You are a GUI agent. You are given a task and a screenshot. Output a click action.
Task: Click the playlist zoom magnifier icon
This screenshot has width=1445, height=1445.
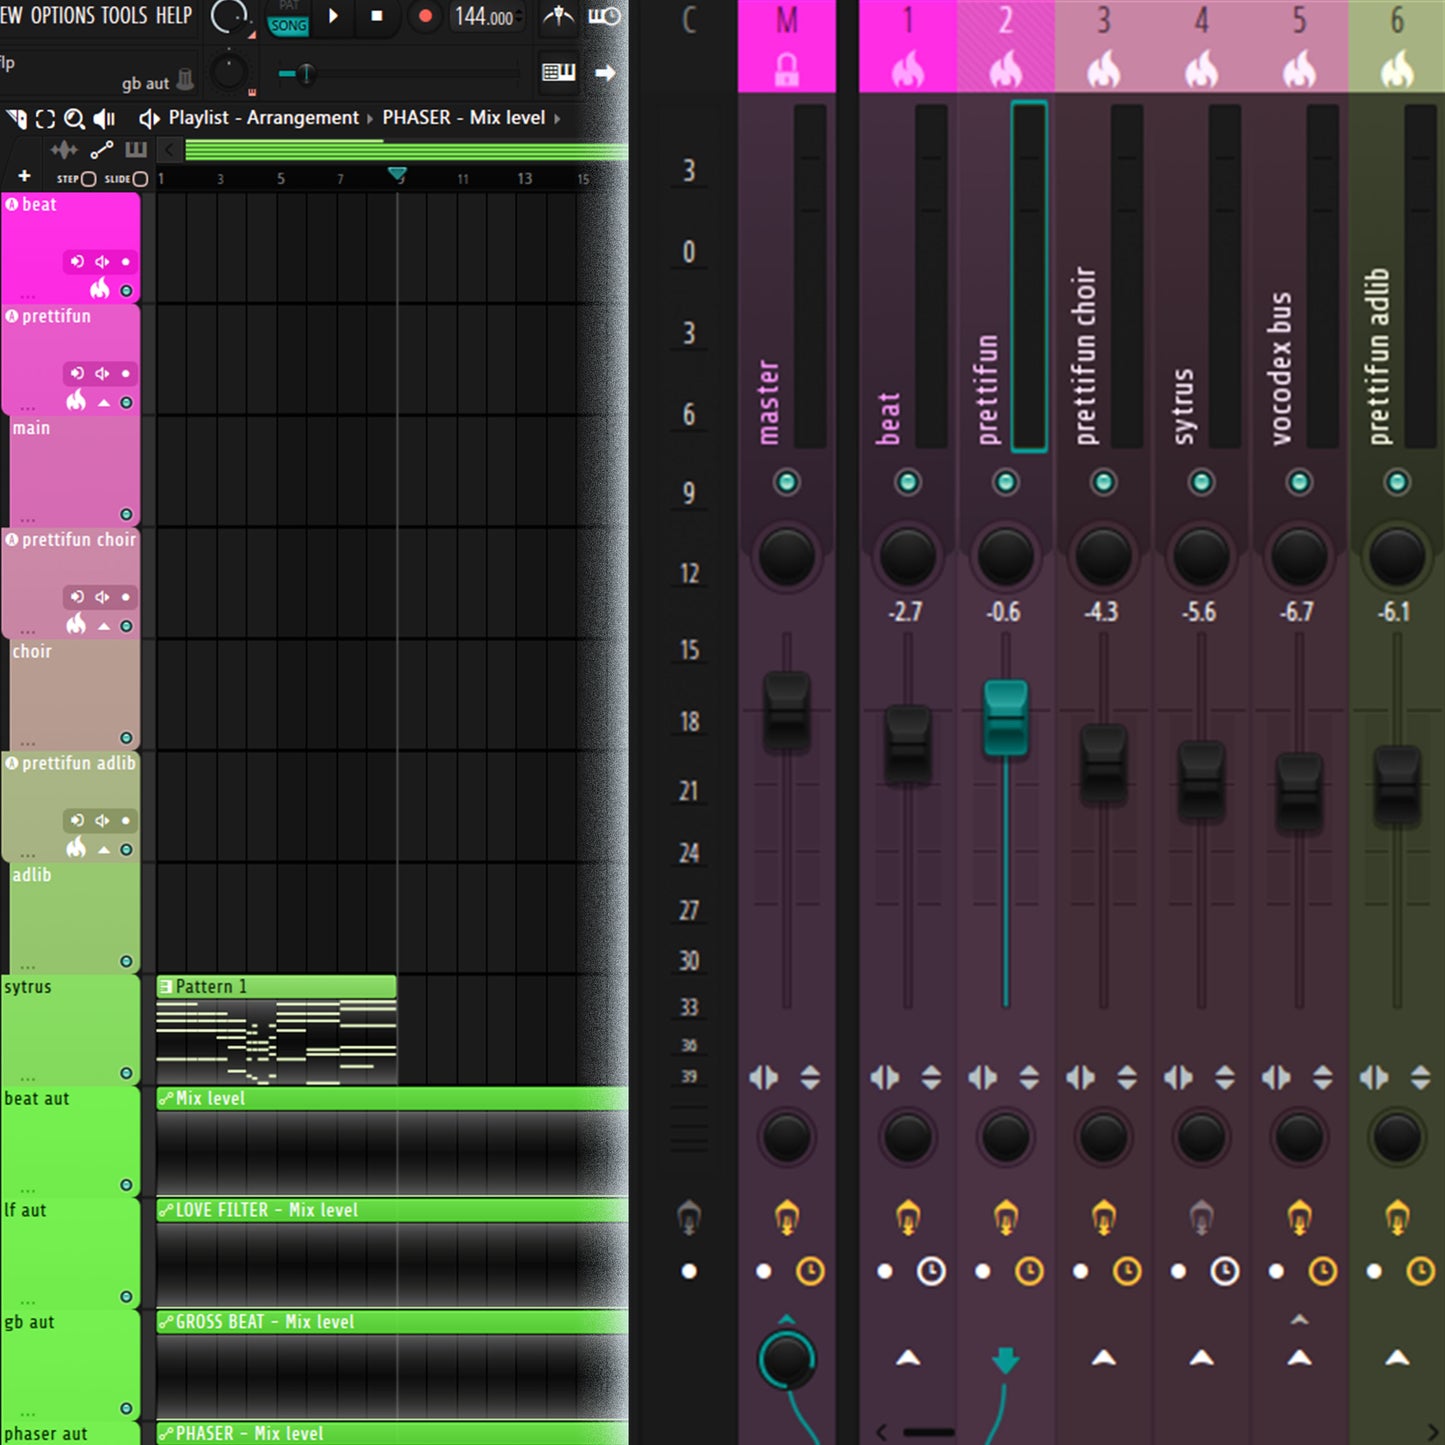click(x=74, y=119)
